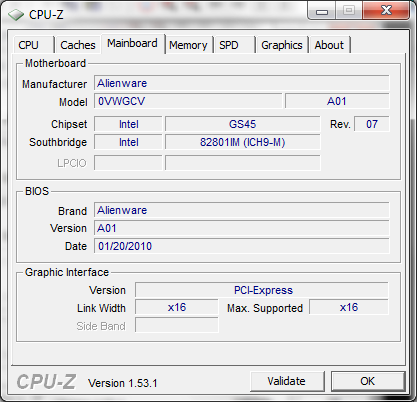Click the GS45 chipset value
The height and width of the screenshot is (402, 417).
[243, 124]
